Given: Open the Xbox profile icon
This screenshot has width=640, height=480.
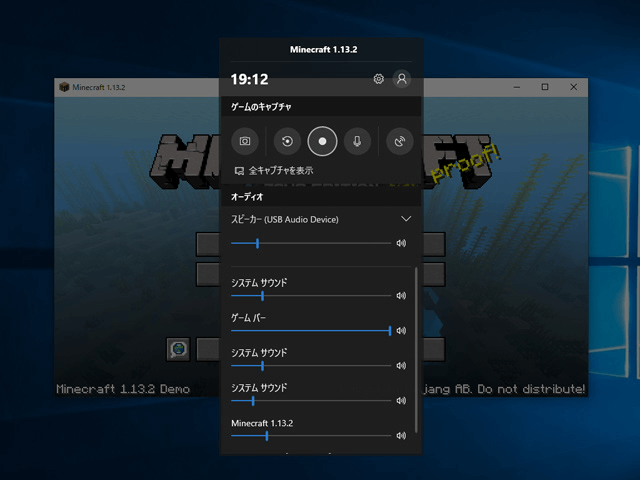Looking at the screenshot, I should pyautogui.click(x=402, y=79).
